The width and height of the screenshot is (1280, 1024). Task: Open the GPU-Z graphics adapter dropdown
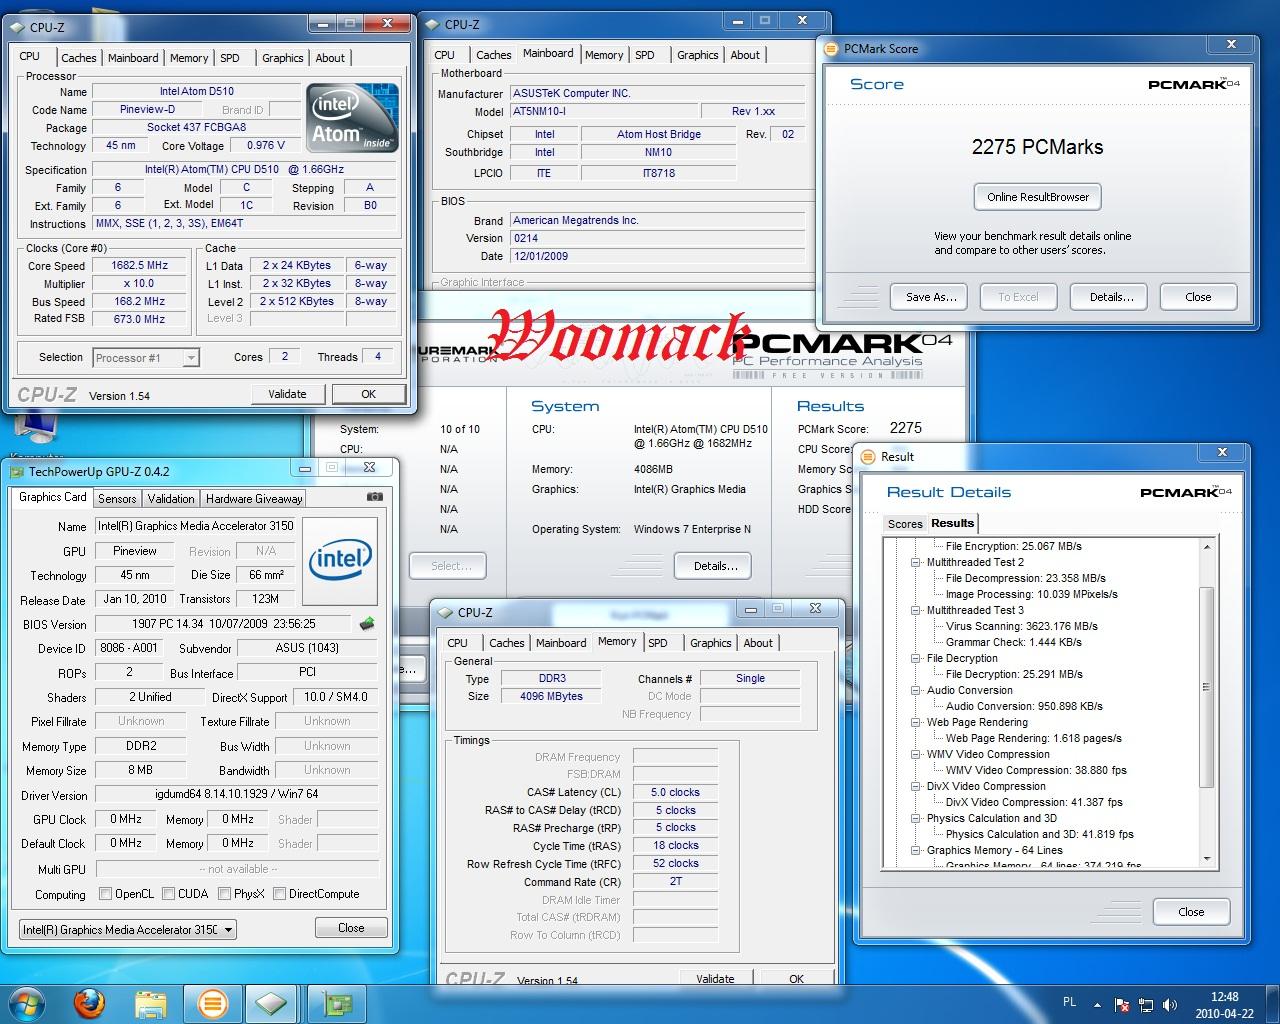coord(127,929)
